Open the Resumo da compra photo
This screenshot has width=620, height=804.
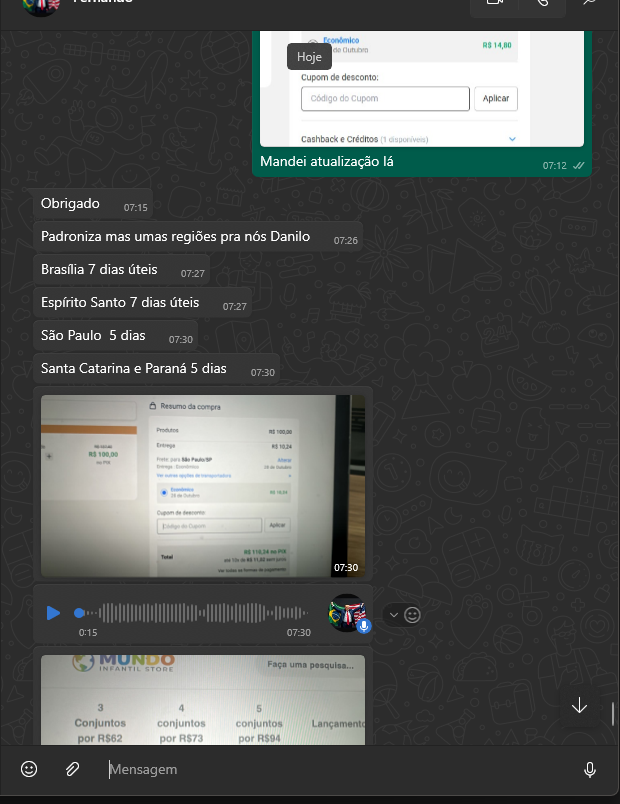[203, 486]
